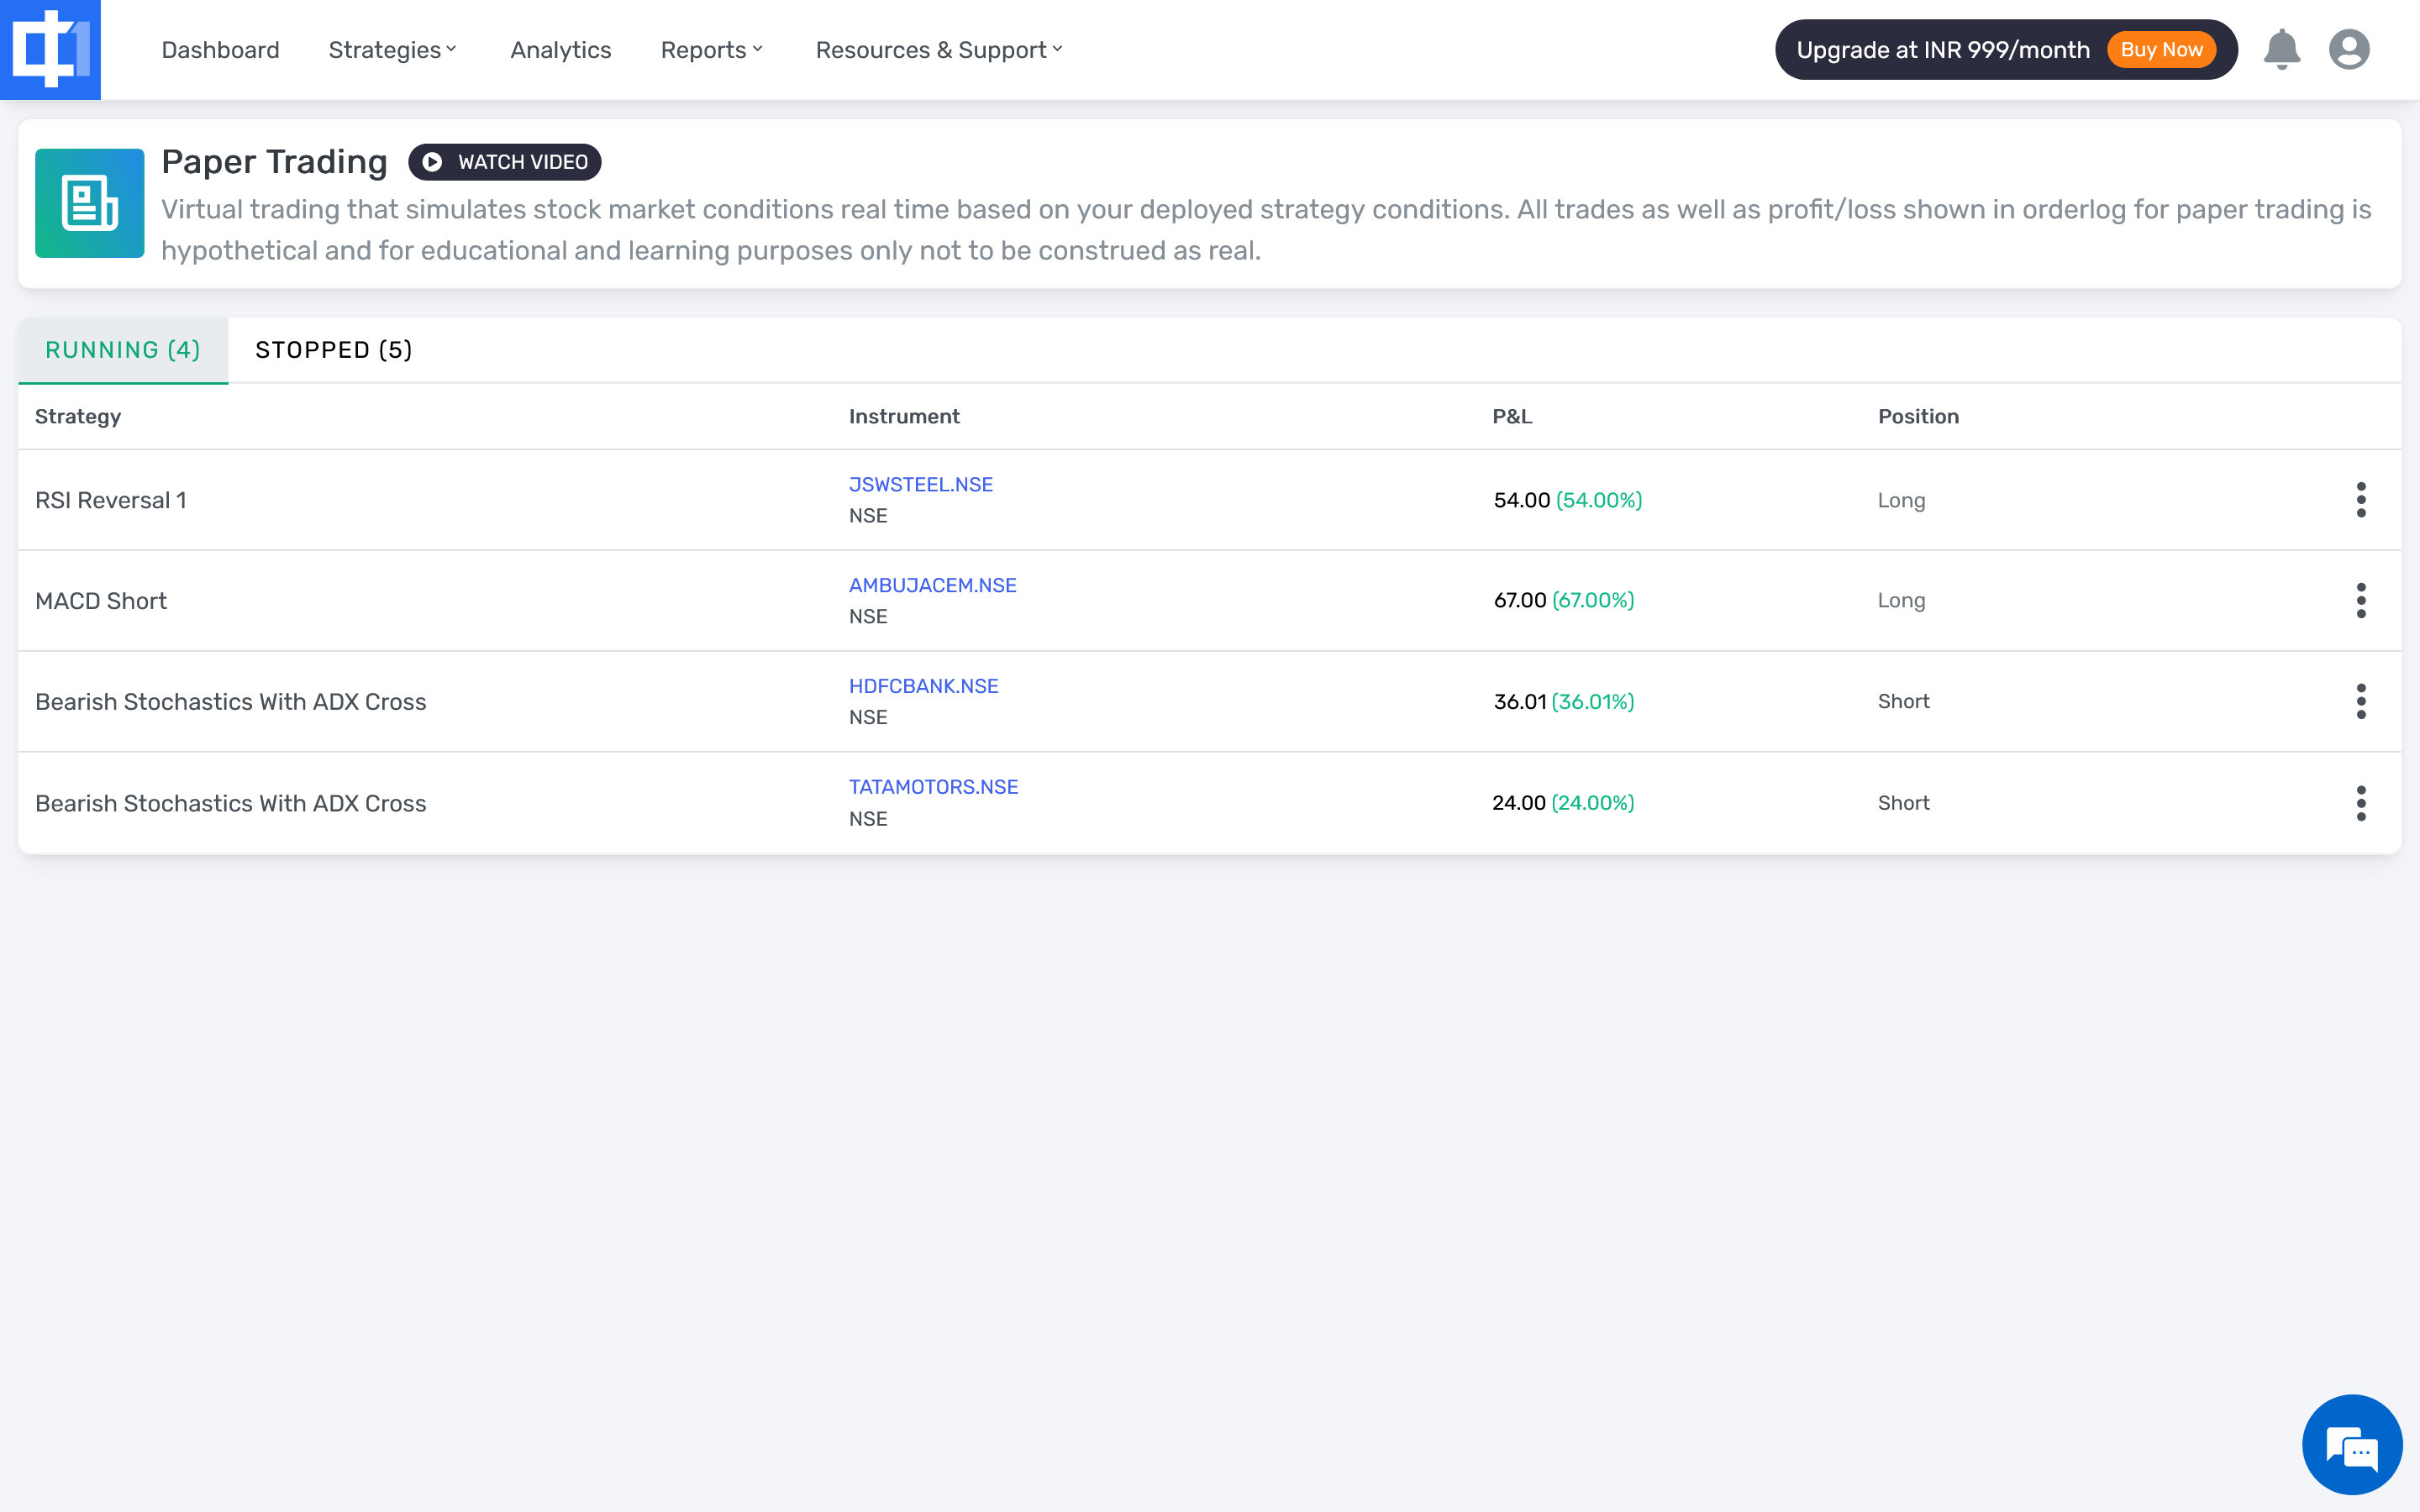Open the JSWSTEEL.NSE instrument link
This screenshot has width=2420, height=1512.
tap(920, 485)
